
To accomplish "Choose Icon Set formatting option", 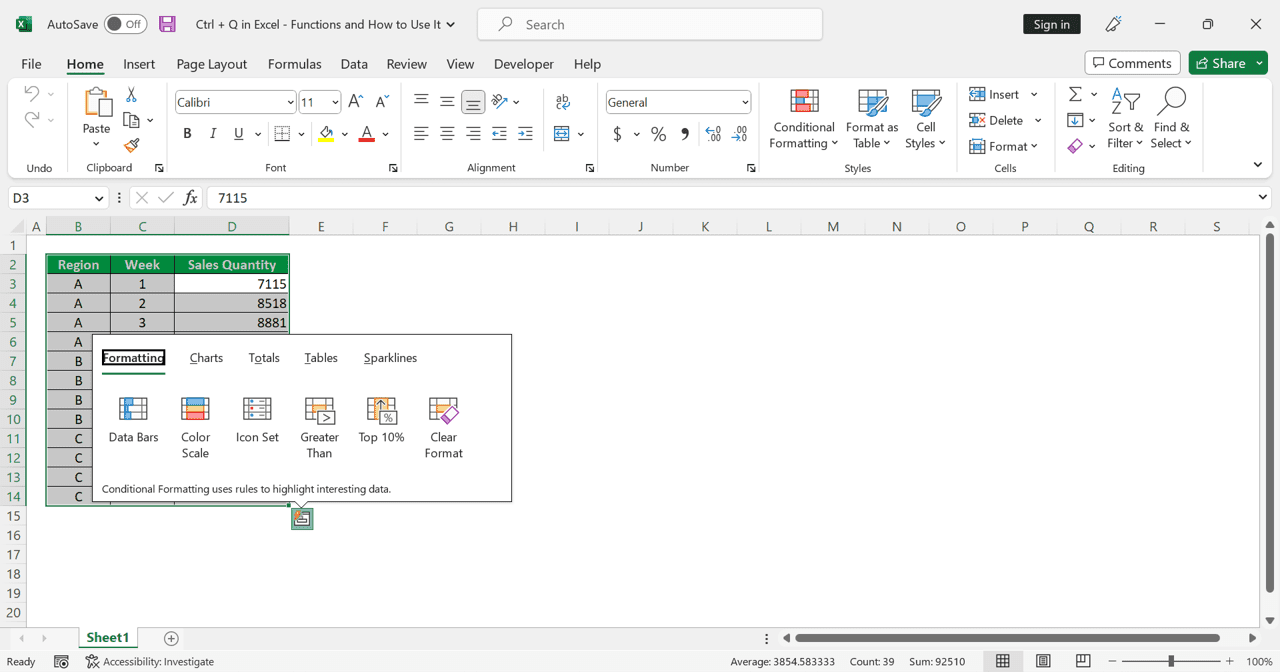I will [257, 420].
